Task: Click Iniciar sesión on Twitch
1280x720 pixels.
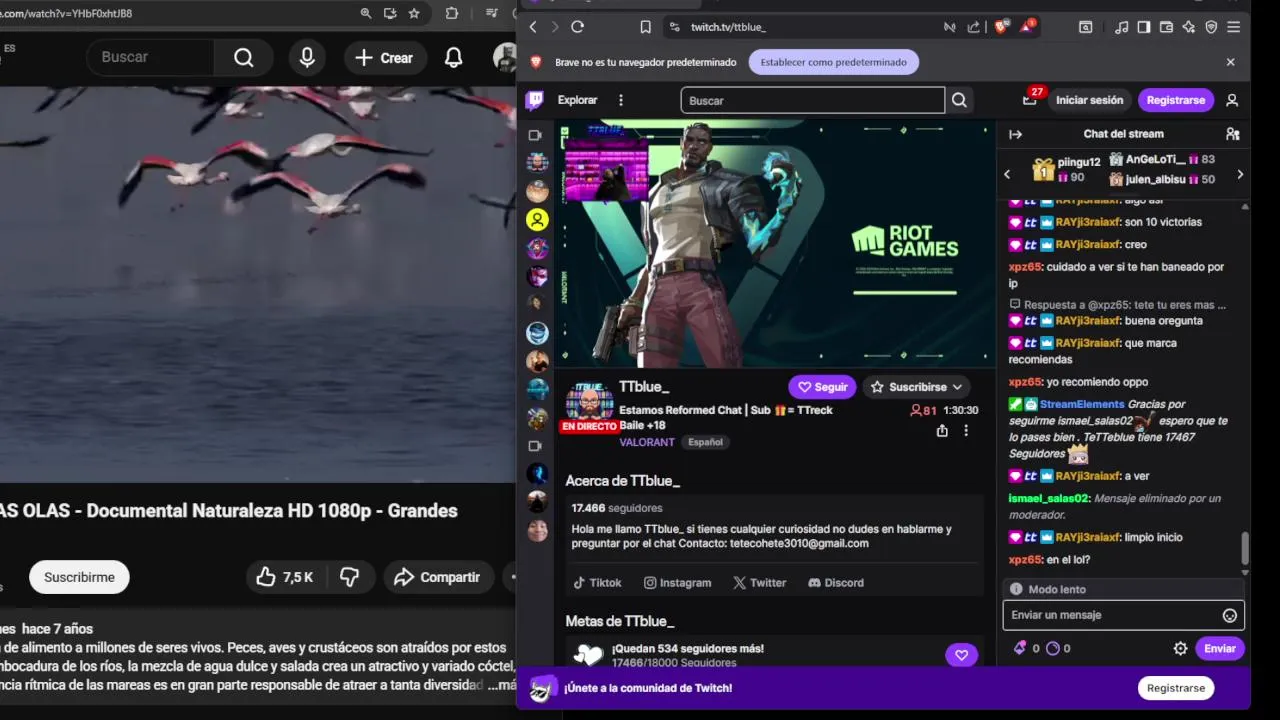Action: 1089,100
